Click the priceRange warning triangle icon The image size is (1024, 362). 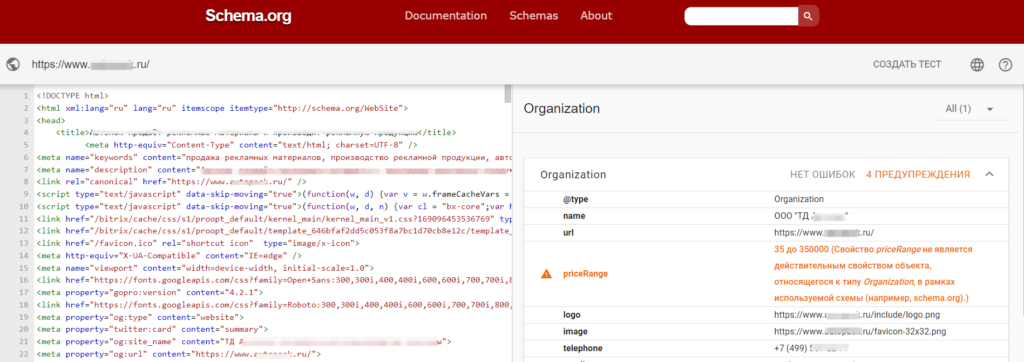546,274
